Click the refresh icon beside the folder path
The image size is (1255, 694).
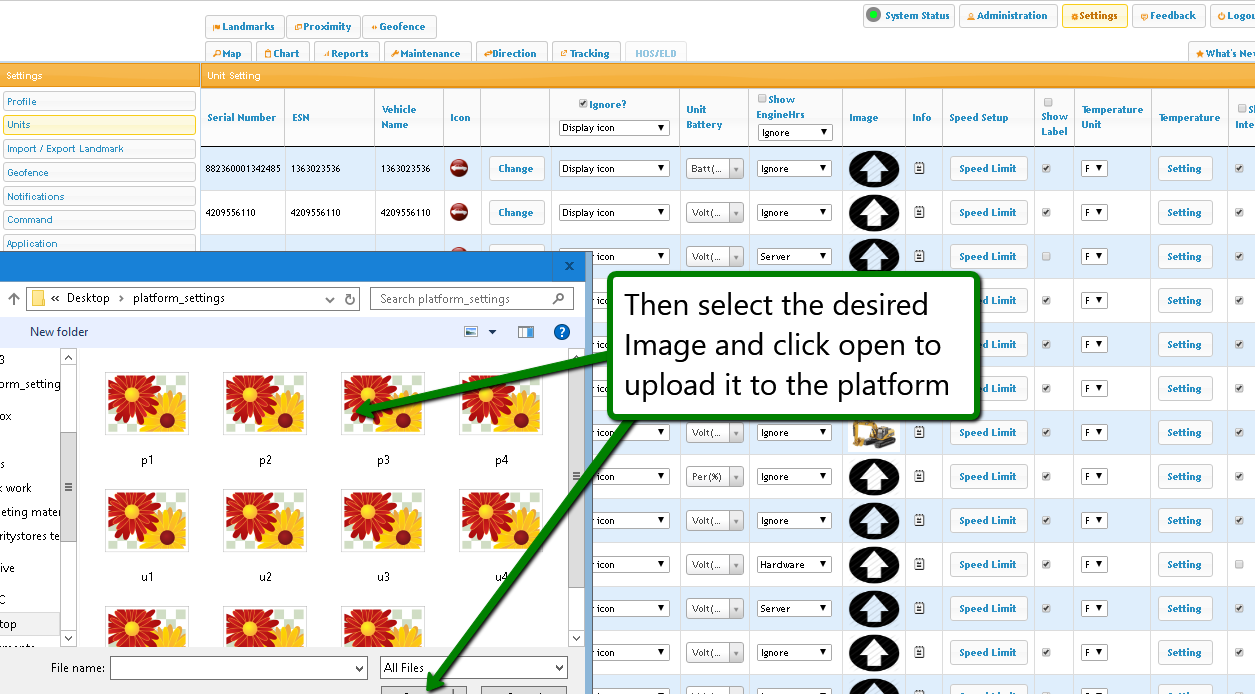click(350, 299)
